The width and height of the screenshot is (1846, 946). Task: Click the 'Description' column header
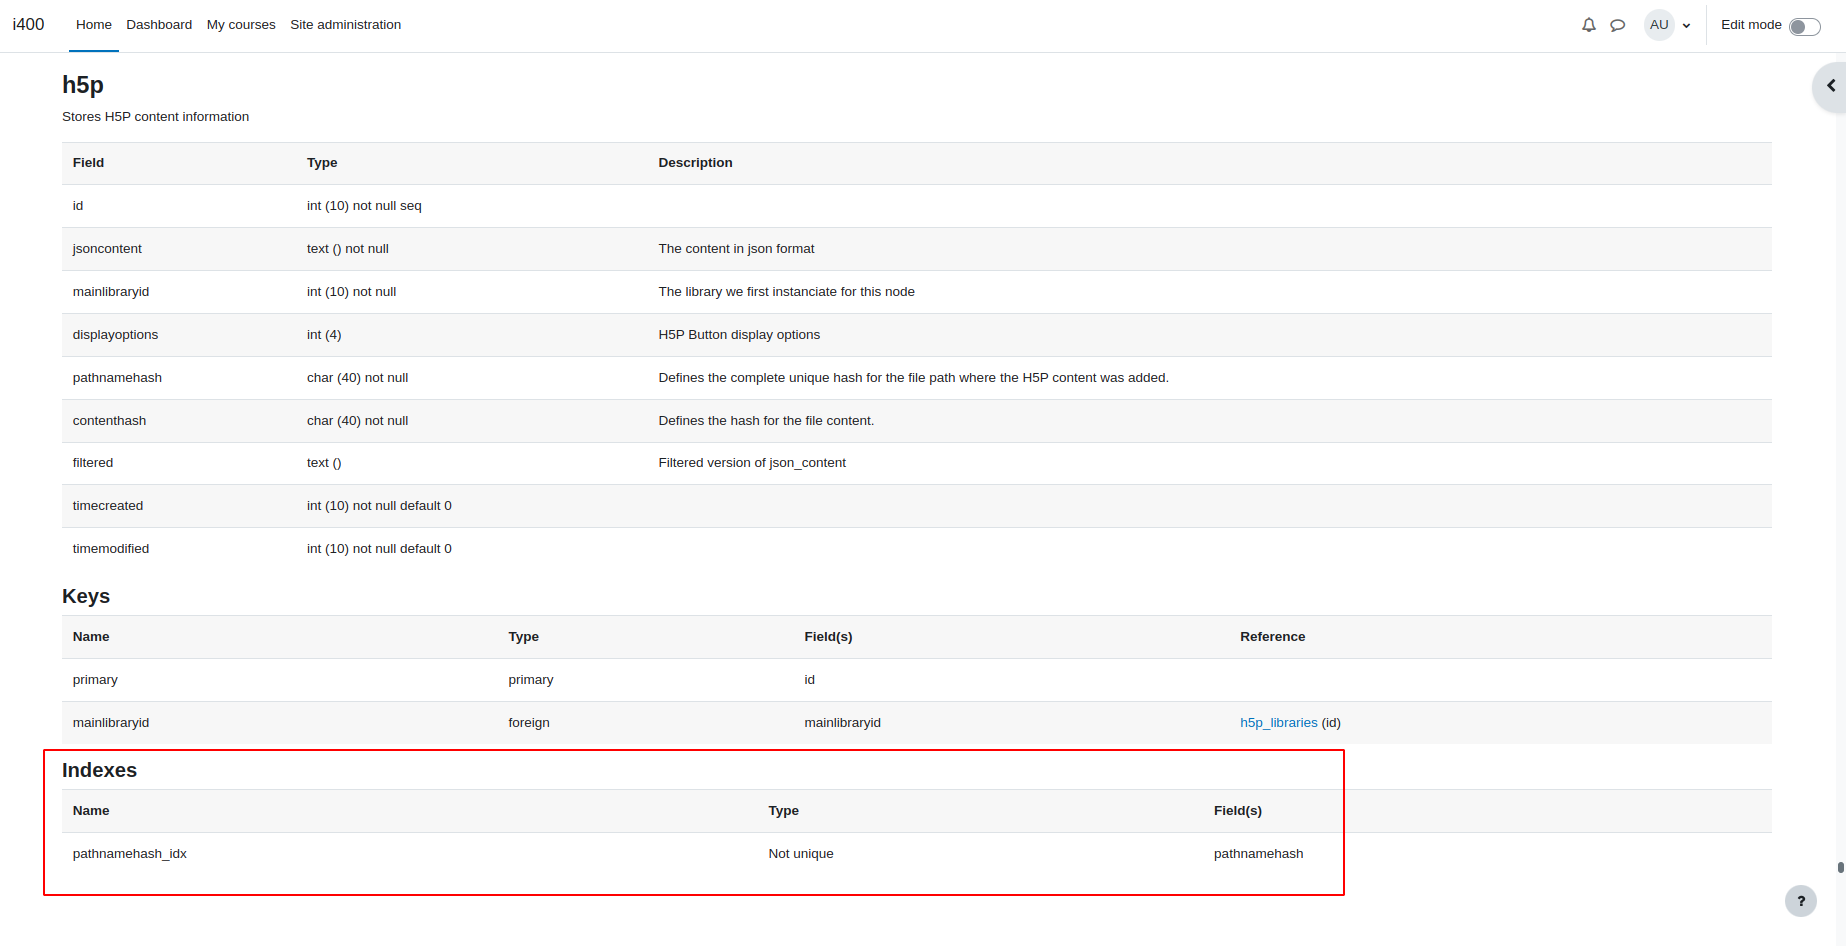[x=695, y=163]
